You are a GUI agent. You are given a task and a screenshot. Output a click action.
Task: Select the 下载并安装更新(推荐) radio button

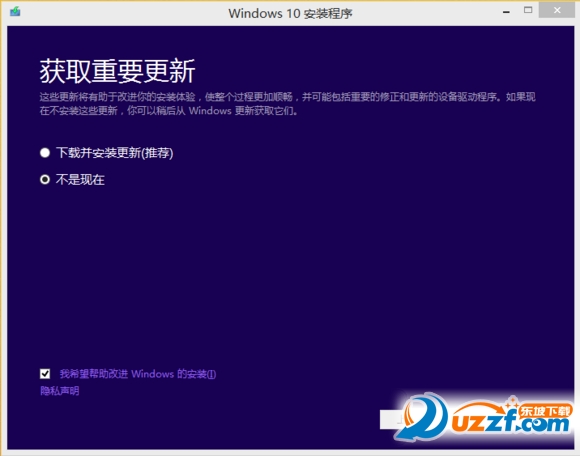[45, 153]
